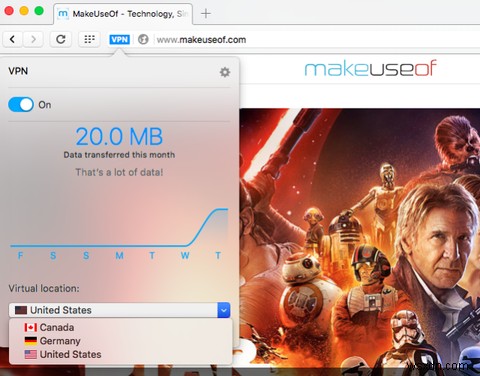Click the M day label on graph
The width and height of the screenshot is (480, 376).
[x=119, y=256]
